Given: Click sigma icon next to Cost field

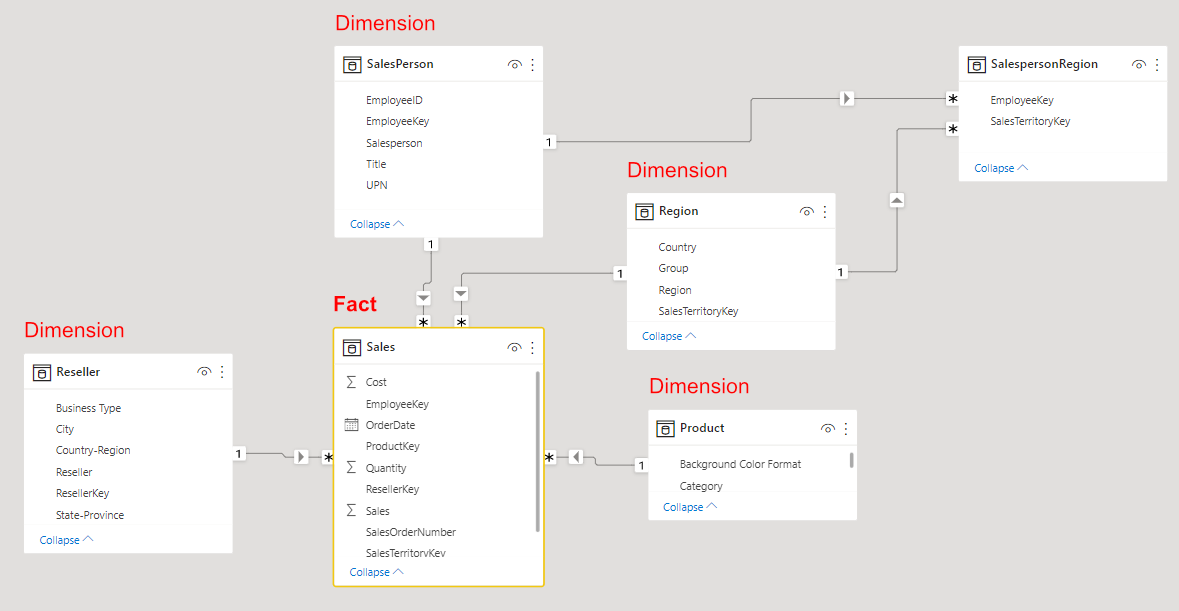Looking at the screenshot, I should pos(351,382).
